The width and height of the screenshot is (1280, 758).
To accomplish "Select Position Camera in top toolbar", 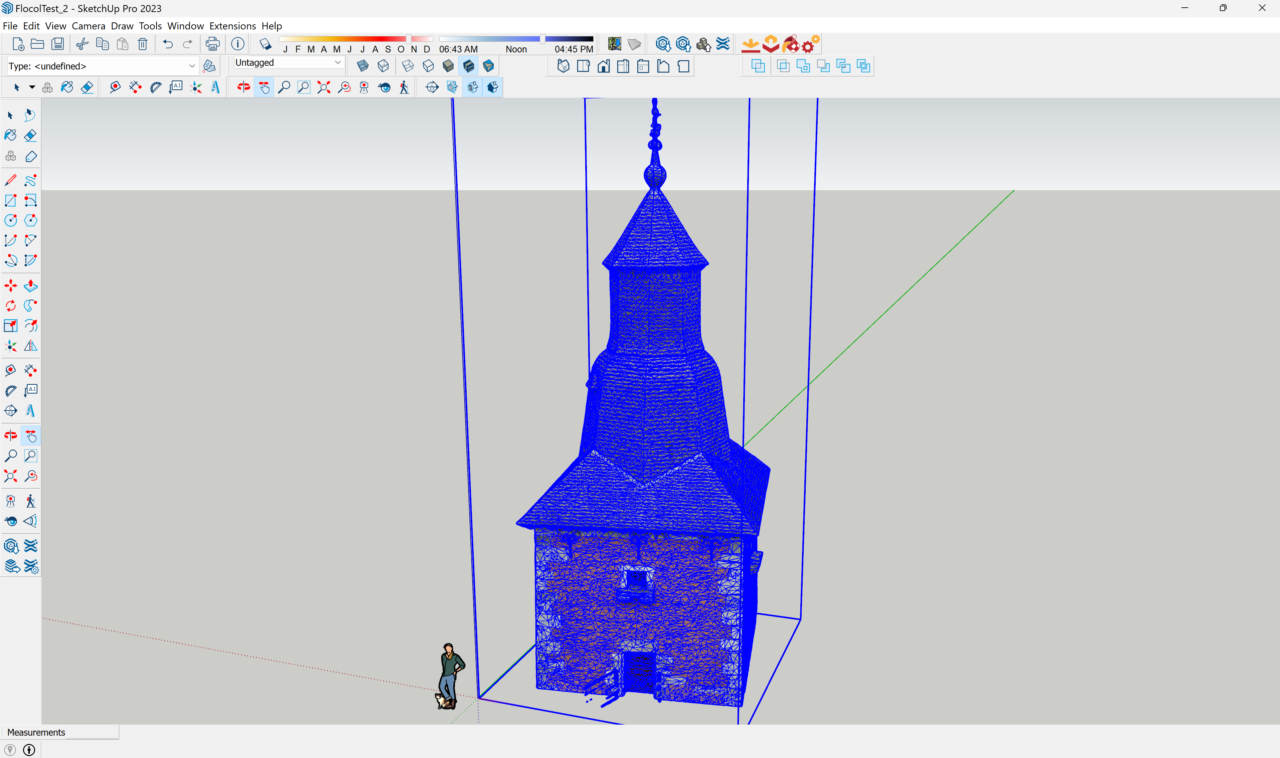I will click(364, 87).
